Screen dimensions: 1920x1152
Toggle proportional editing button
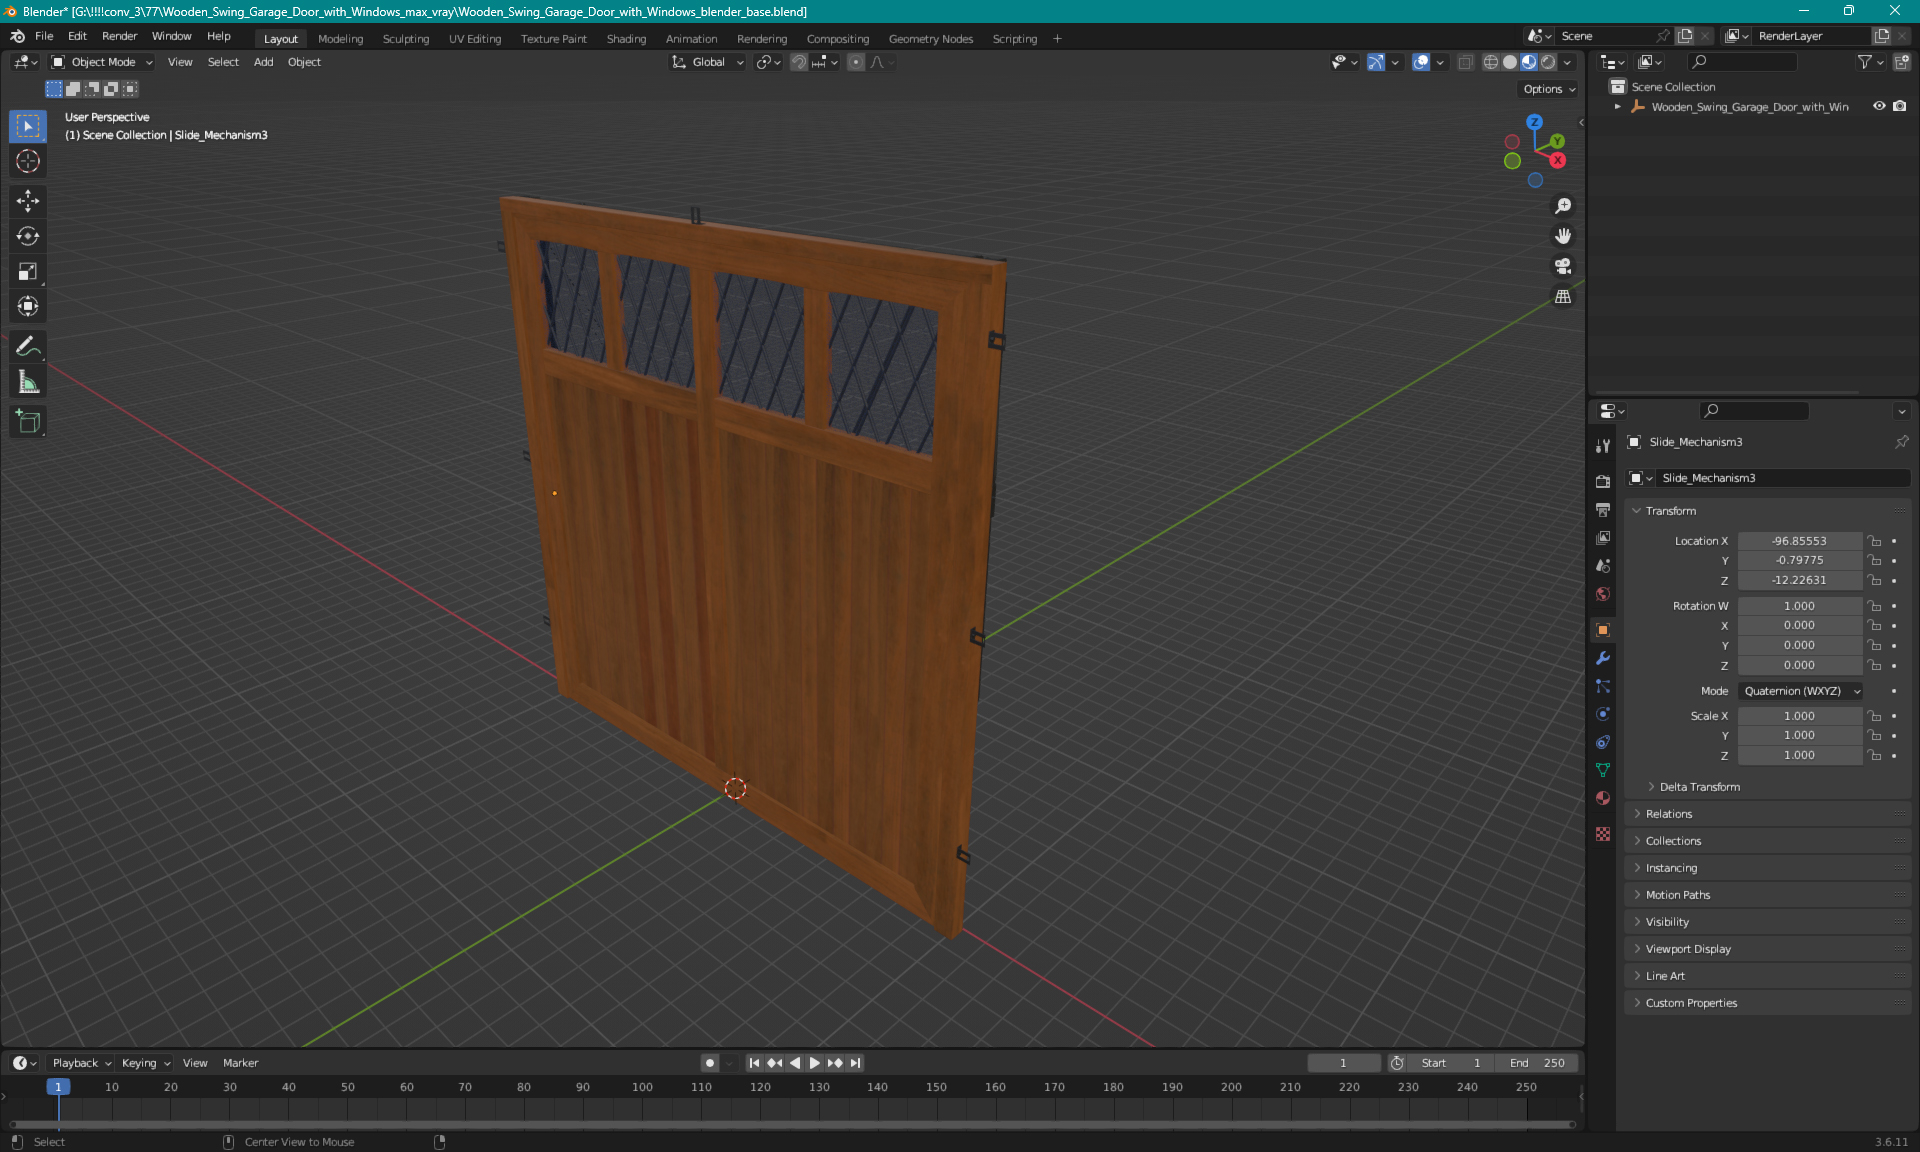(856, 62)
